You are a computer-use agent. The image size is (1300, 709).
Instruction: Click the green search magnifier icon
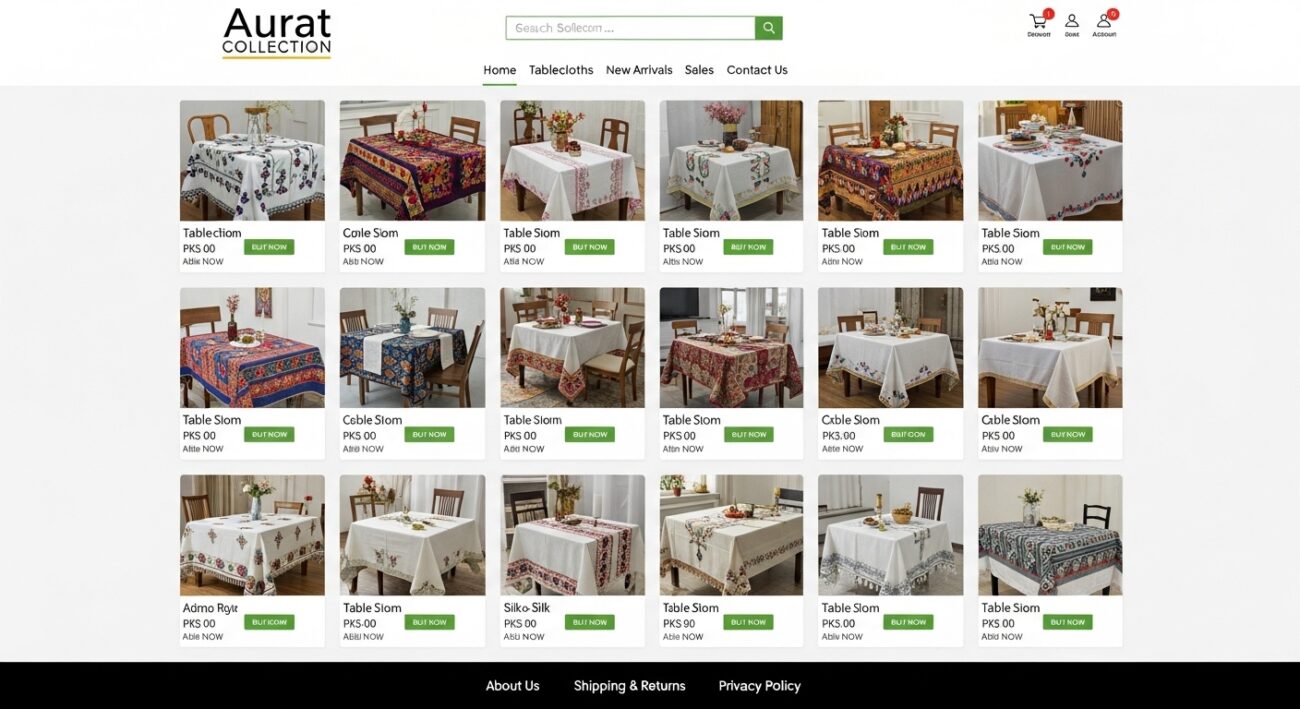pos(768,28)
